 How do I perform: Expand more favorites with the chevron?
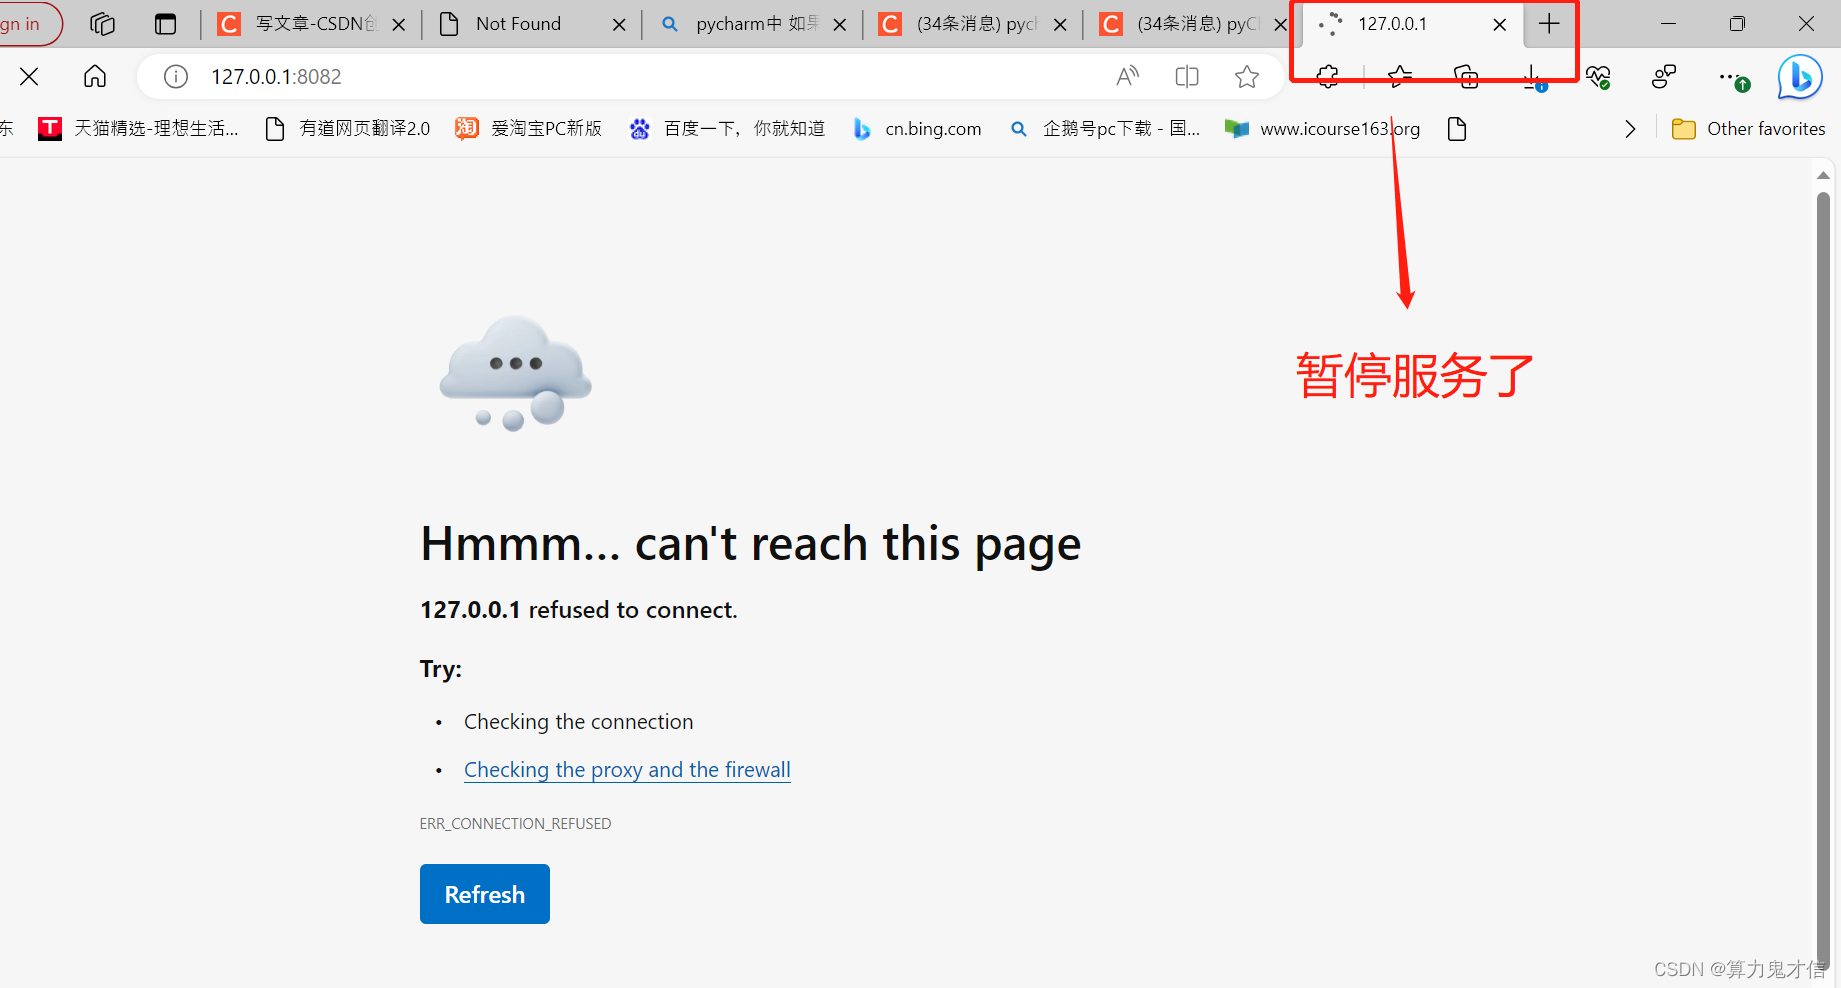coord(1630,128)
